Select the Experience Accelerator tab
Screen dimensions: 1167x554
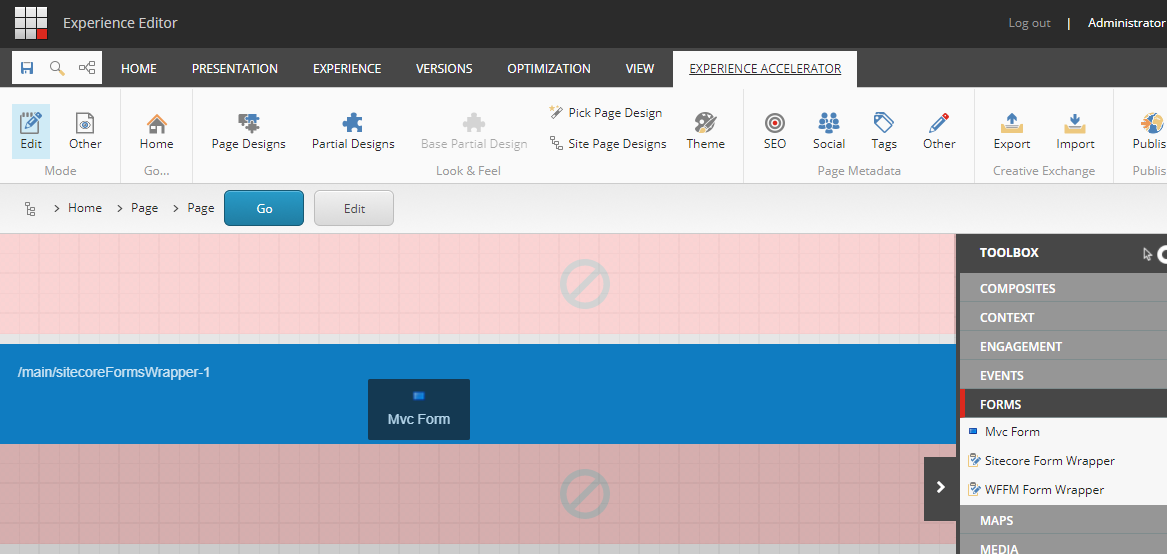765,69
